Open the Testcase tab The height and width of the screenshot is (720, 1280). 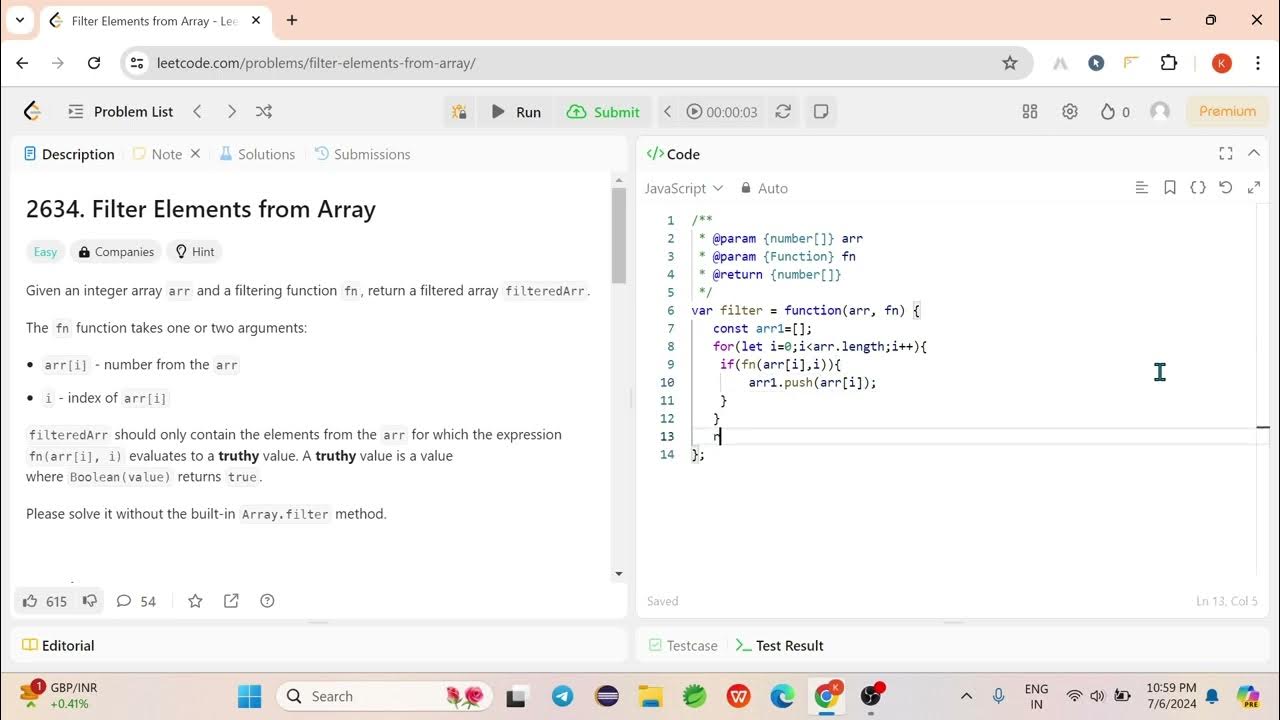683,646
